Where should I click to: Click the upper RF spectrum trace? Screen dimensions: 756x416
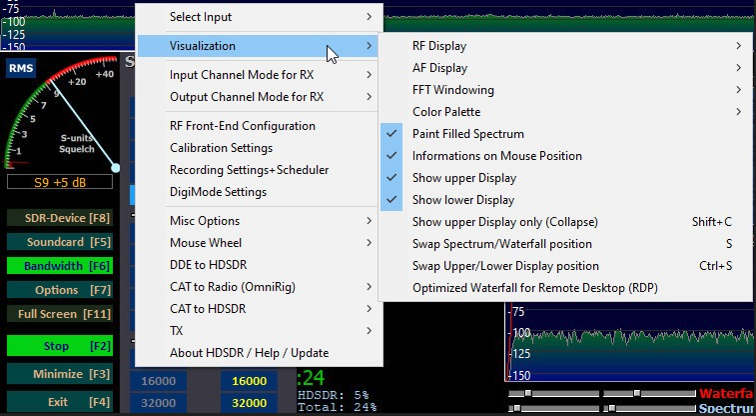coord(569,18)
